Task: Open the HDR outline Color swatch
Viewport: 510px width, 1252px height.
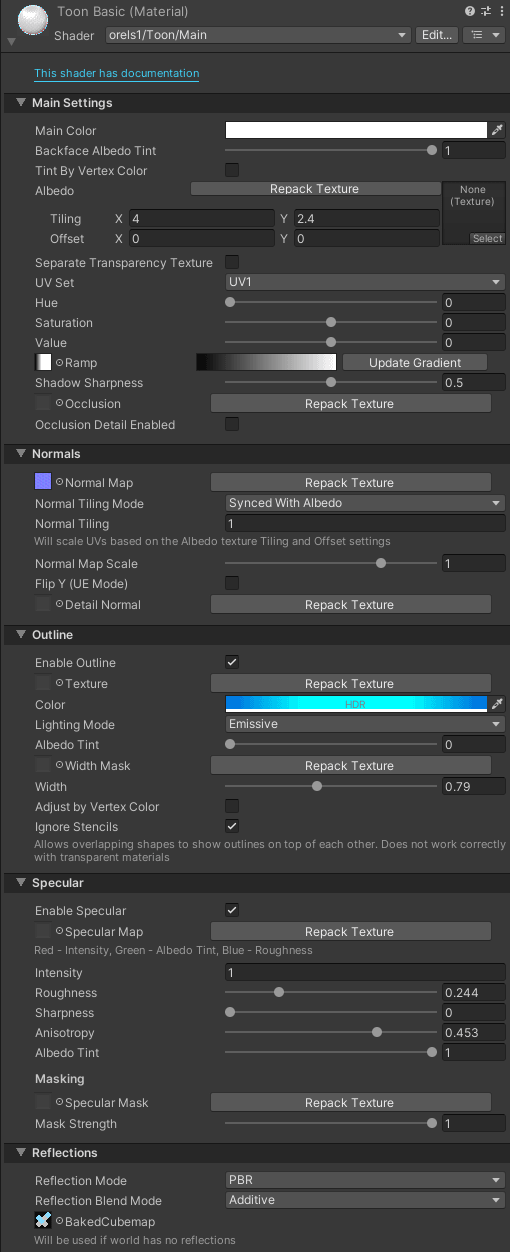Action: coord(356,704)
